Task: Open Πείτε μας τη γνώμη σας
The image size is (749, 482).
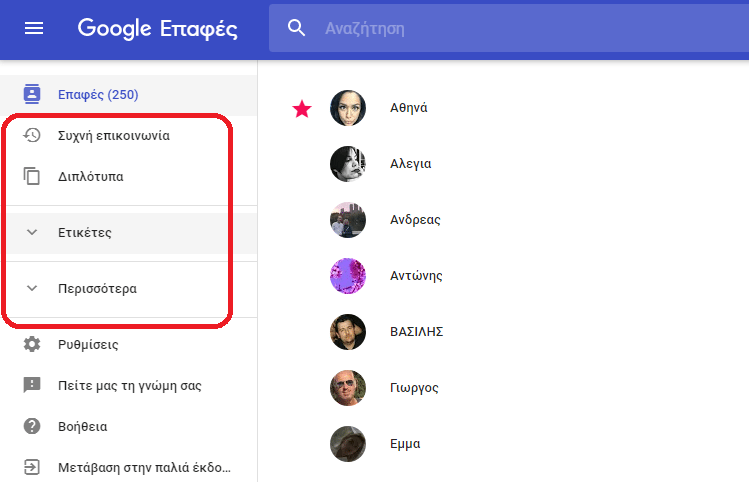Action: (130, 386)
